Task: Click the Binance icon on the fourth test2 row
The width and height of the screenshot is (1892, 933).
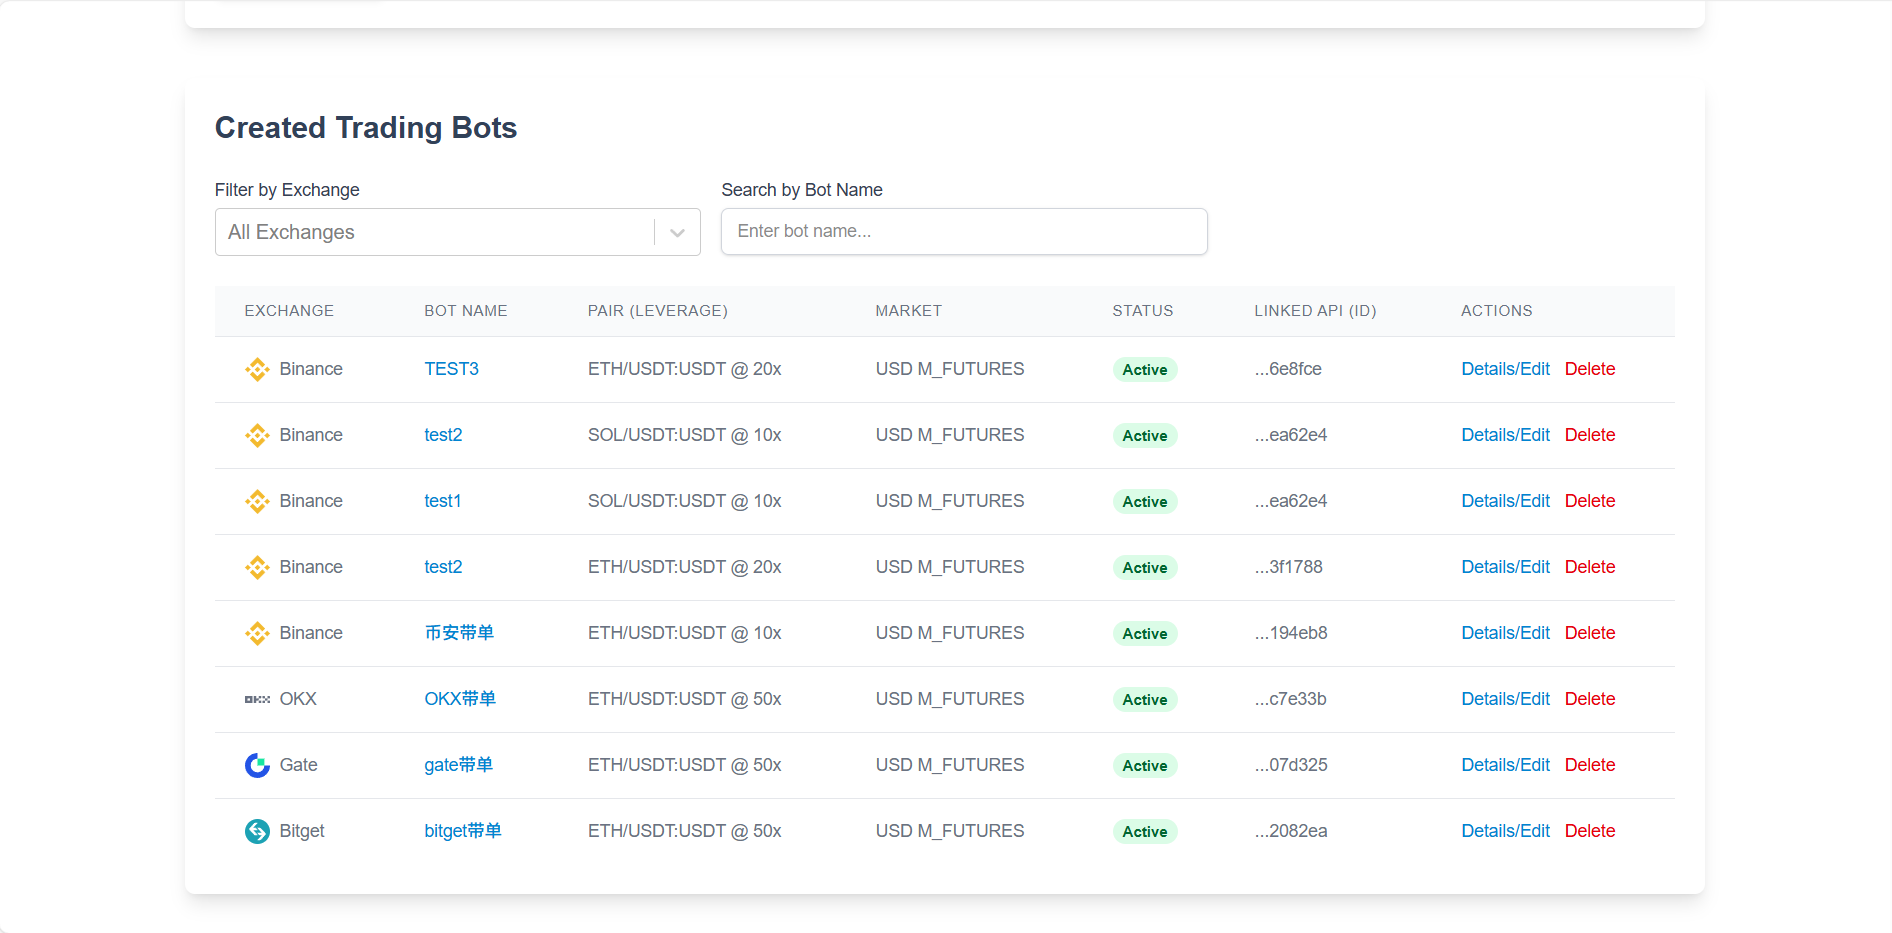Action: [257, 567]
